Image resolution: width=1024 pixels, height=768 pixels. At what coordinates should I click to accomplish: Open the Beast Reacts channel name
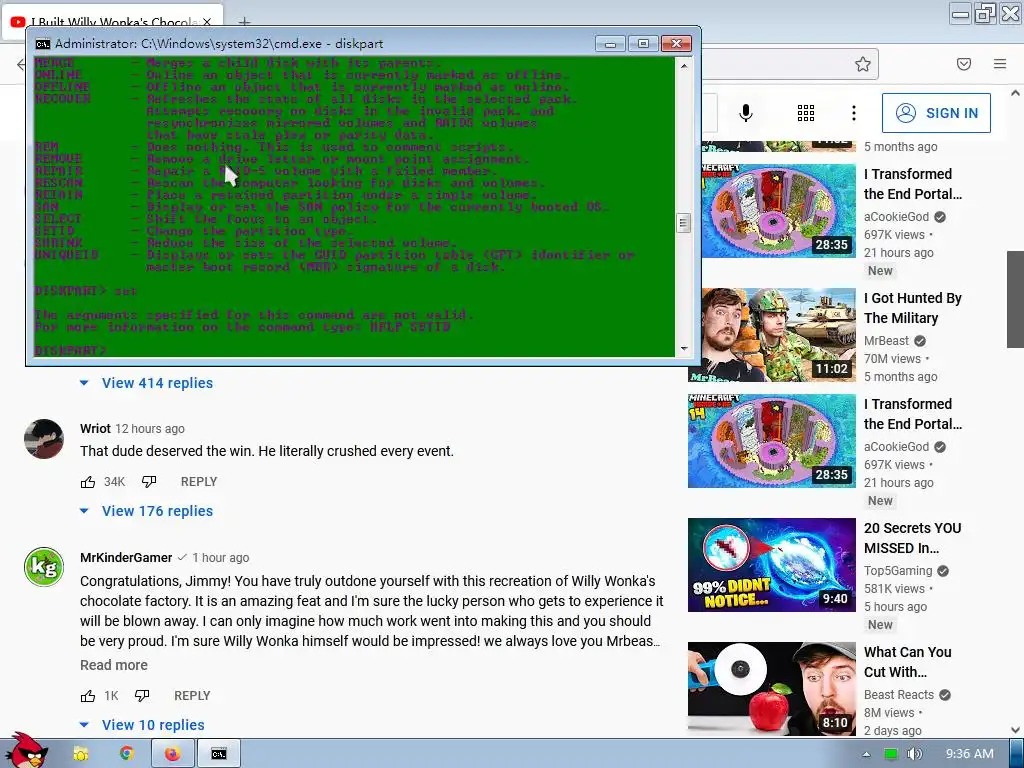point(899,695)
